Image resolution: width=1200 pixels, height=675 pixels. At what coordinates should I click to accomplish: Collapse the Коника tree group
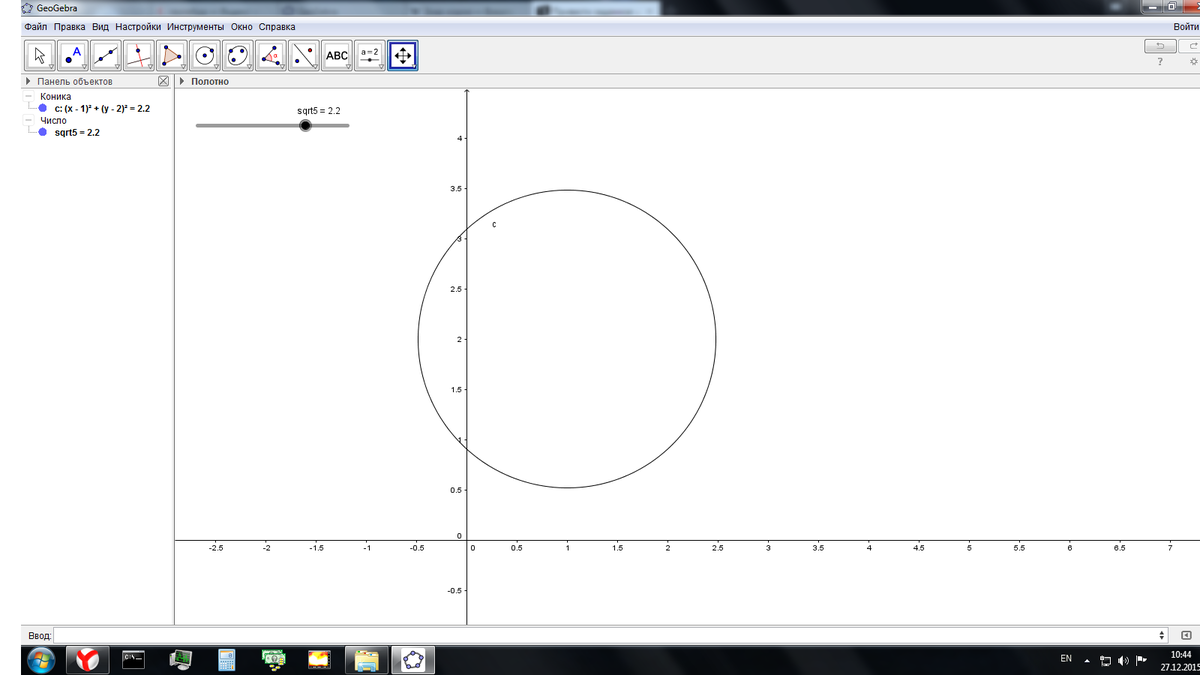pos(29,97)
